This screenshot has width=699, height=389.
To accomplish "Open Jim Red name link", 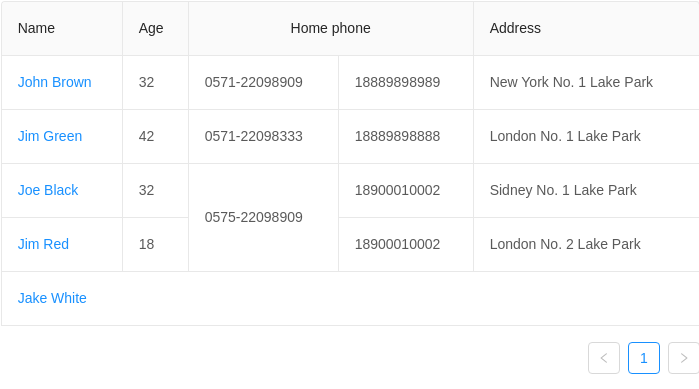I will tap(43, 244).
